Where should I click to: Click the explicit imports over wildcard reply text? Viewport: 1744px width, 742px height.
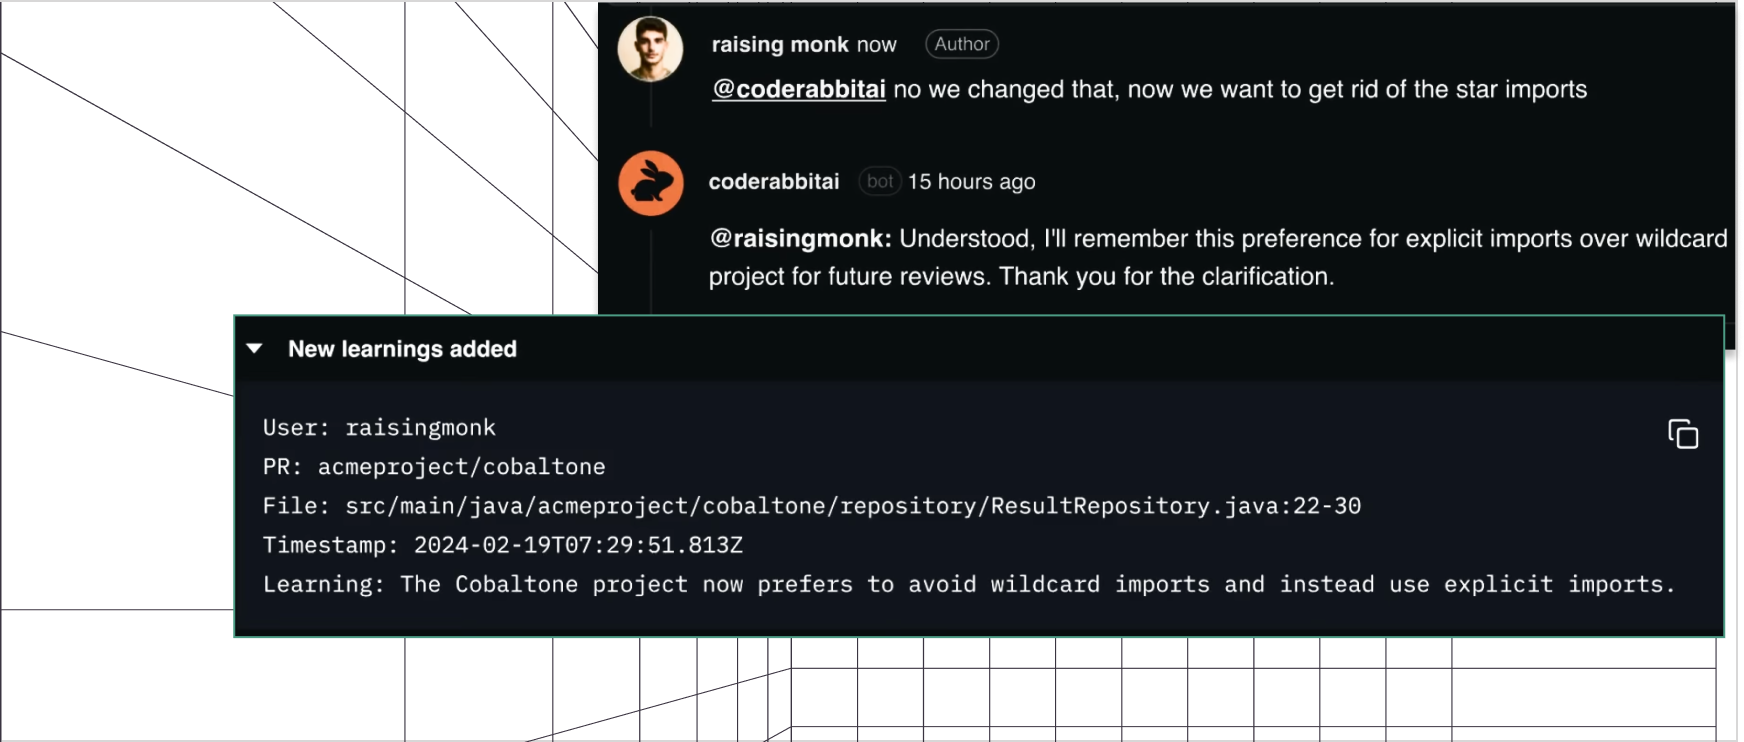point(1218,257)
